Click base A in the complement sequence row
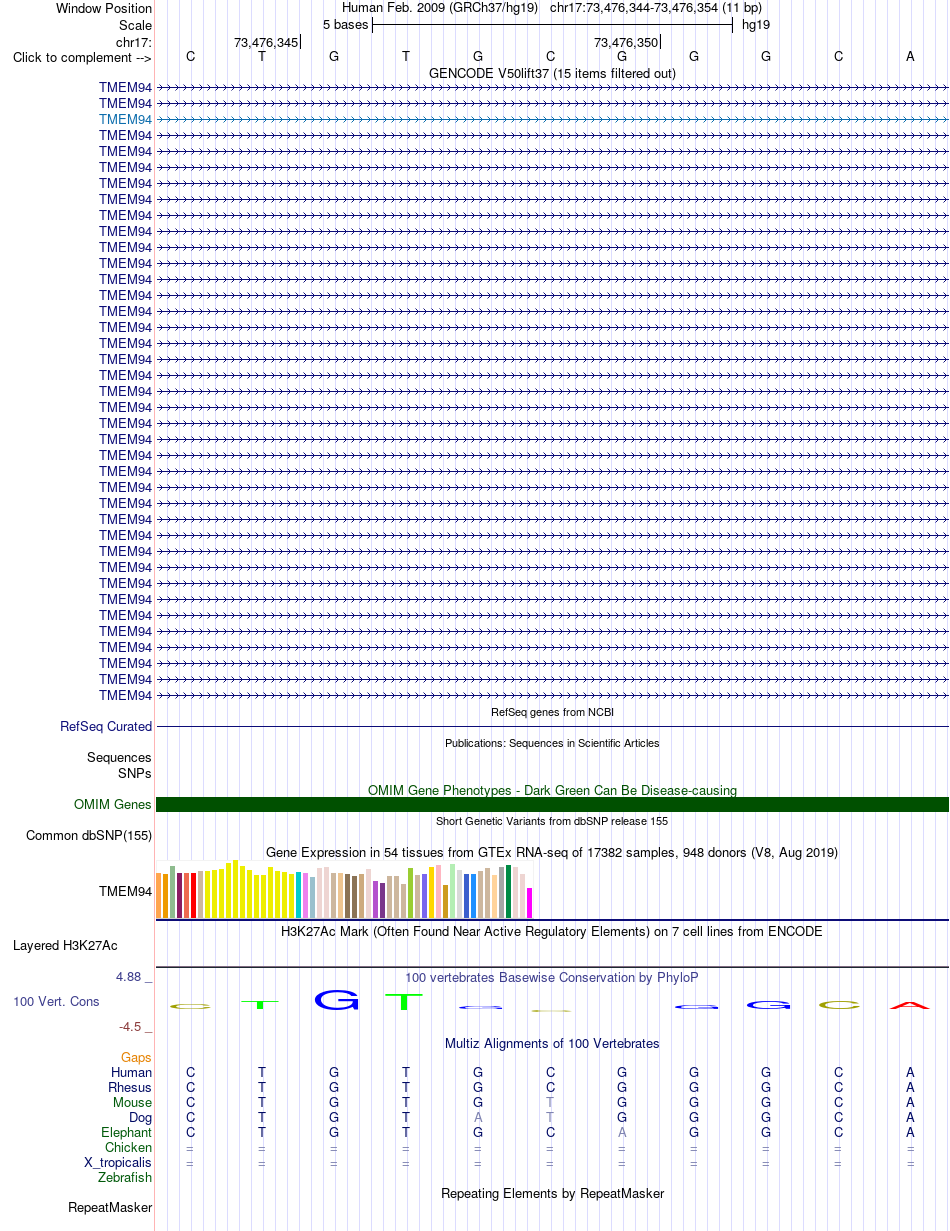 910,57
